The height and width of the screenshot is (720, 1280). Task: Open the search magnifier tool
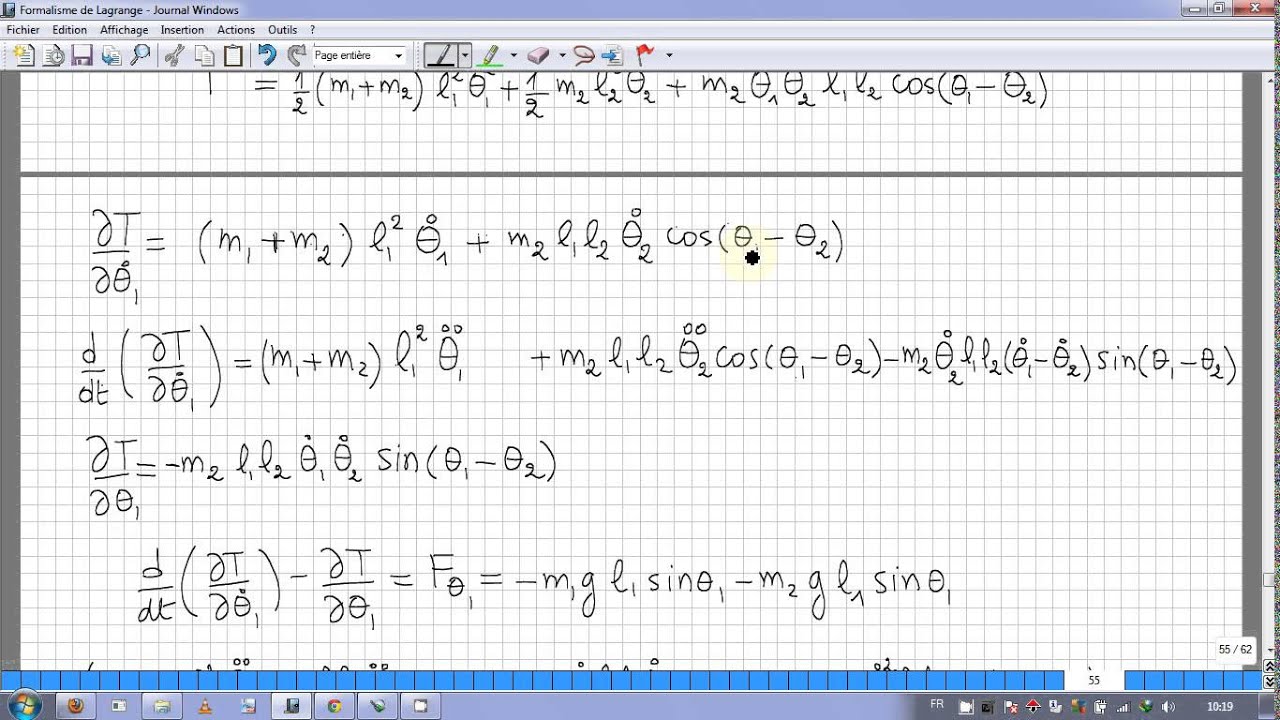140,55
